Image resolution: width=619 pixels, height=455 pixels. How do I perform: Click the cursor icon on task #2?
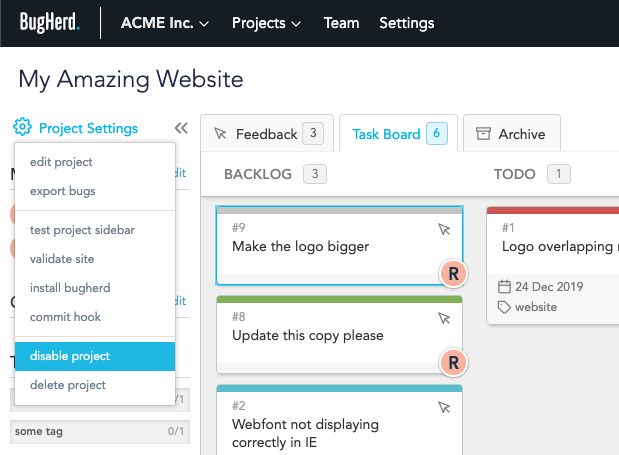coord(445,407)
